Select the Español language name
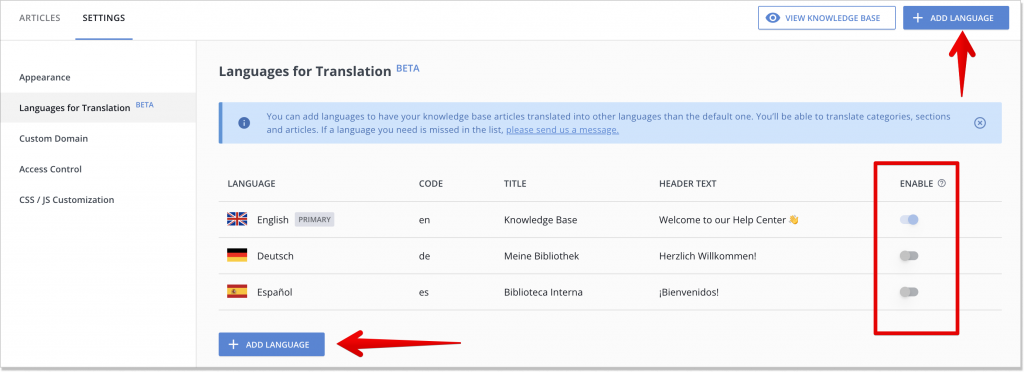 [274, 292]
